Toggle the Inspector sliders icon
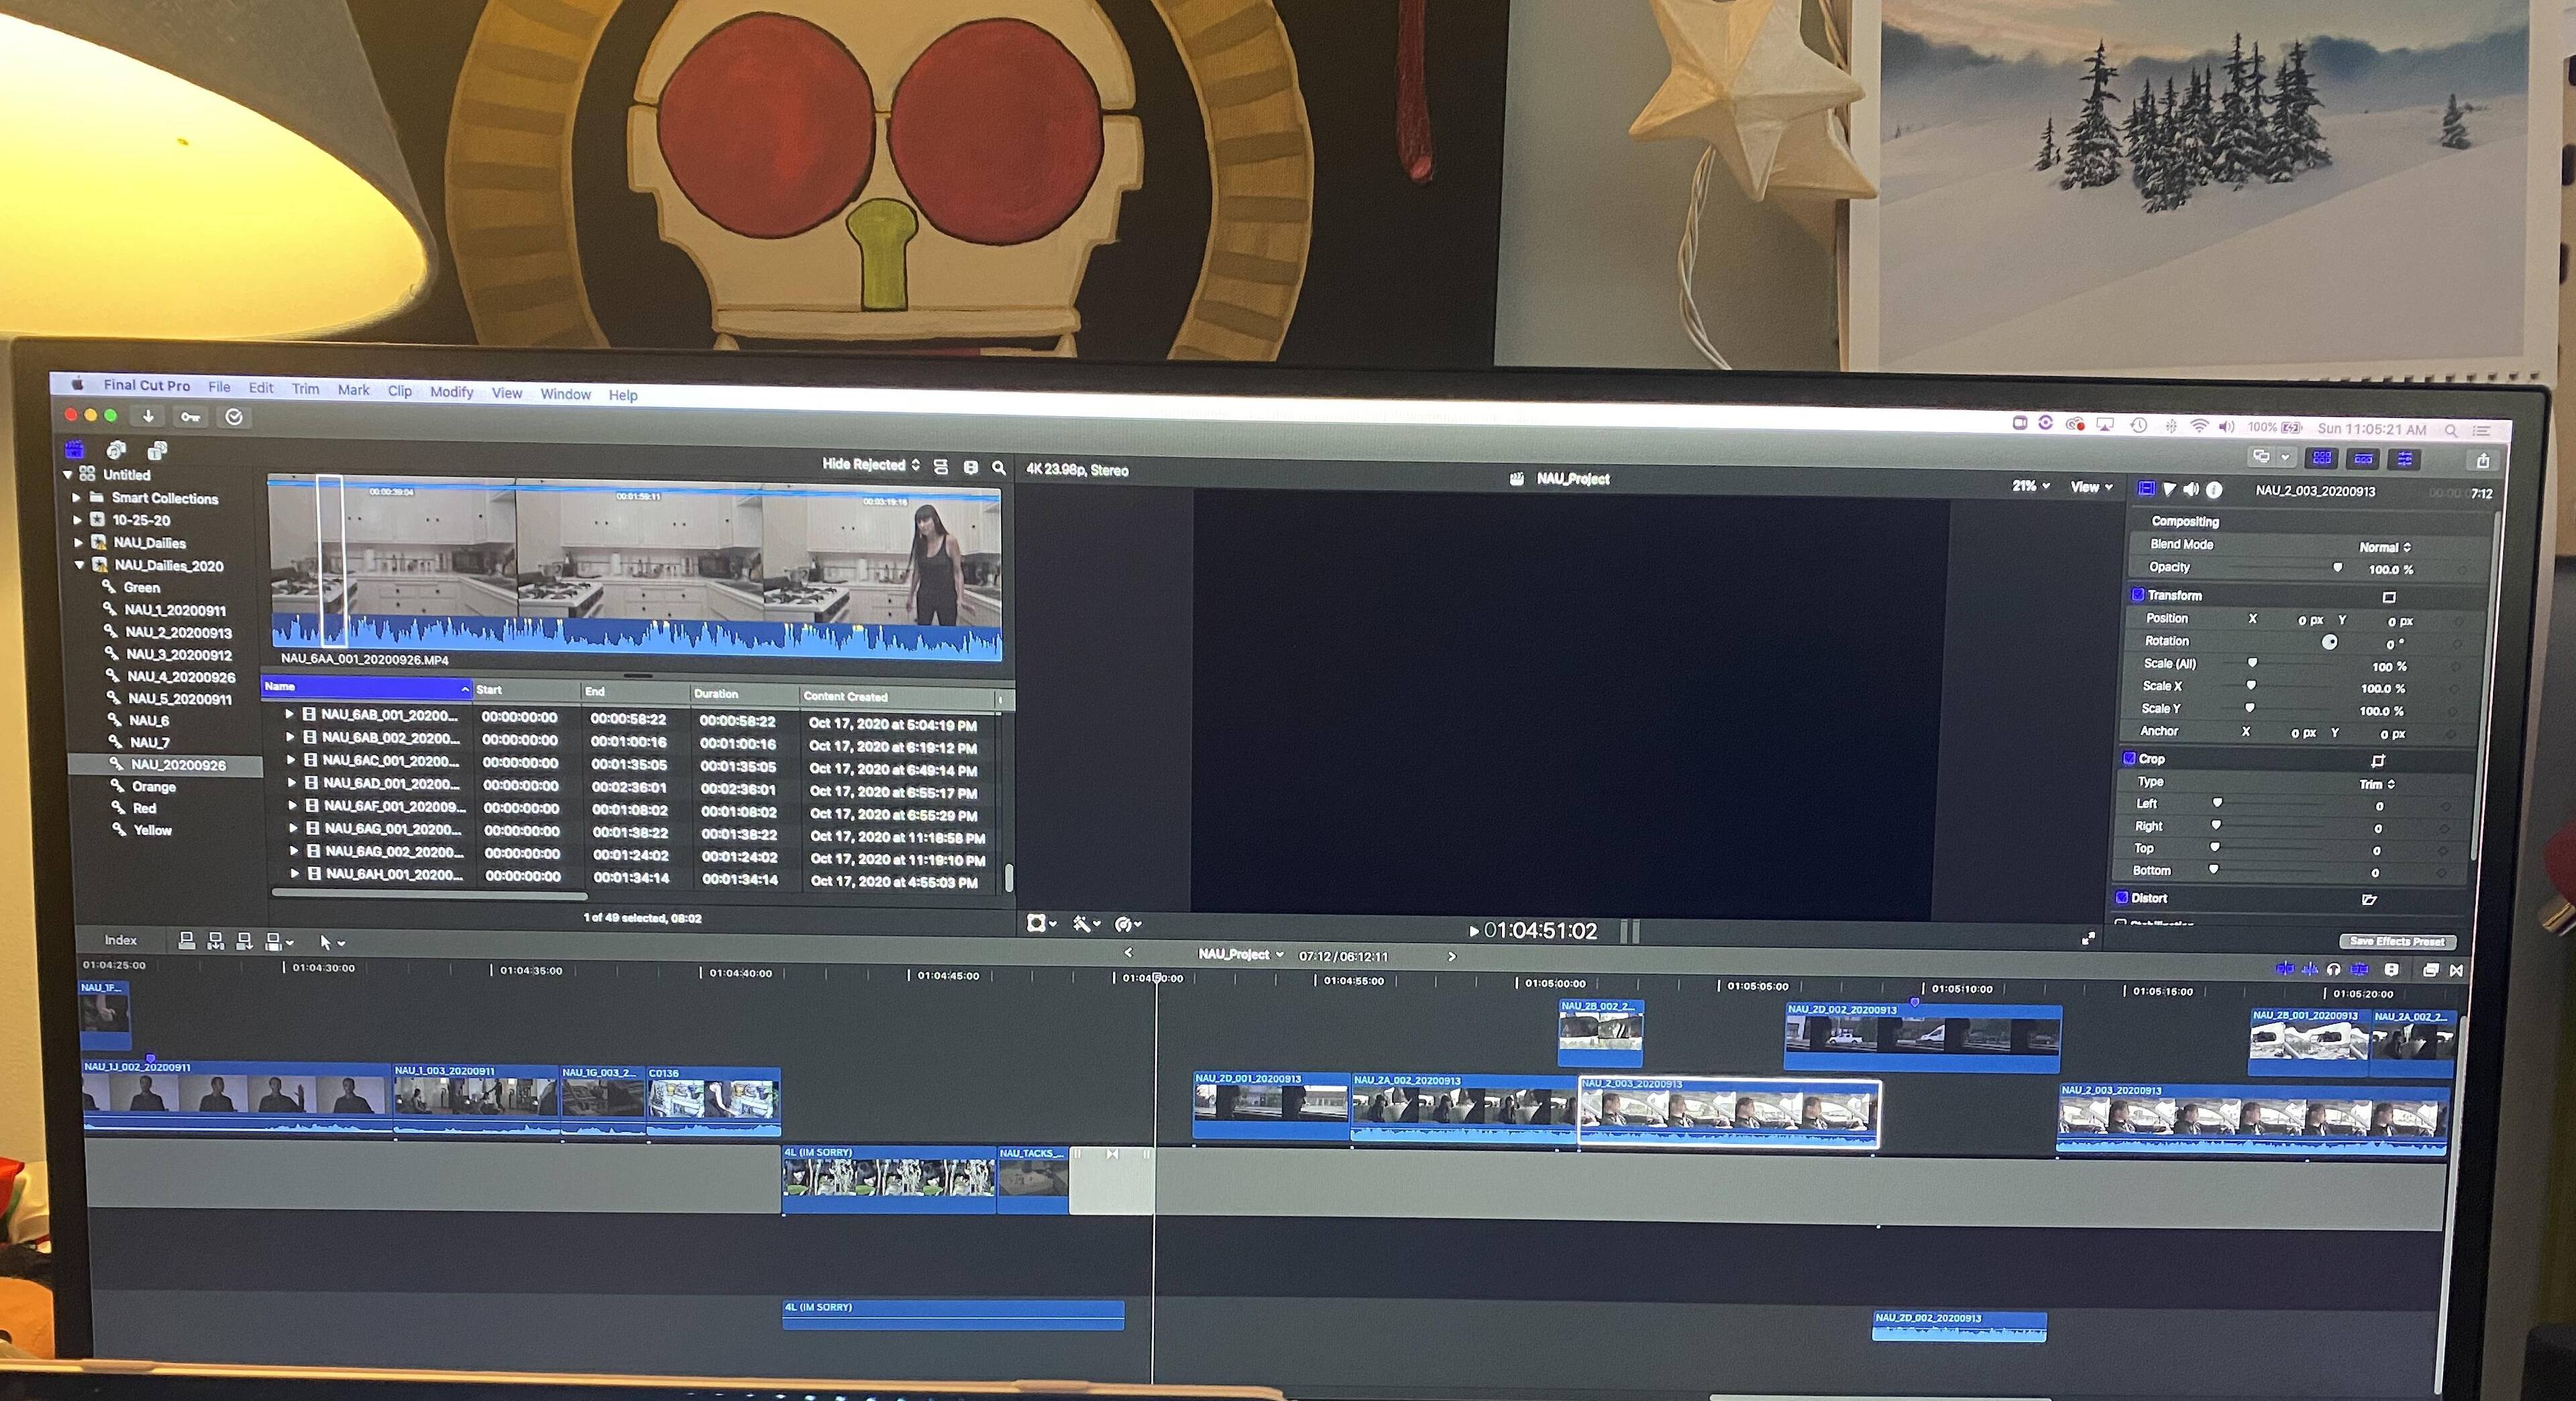 pos(2404,459)
